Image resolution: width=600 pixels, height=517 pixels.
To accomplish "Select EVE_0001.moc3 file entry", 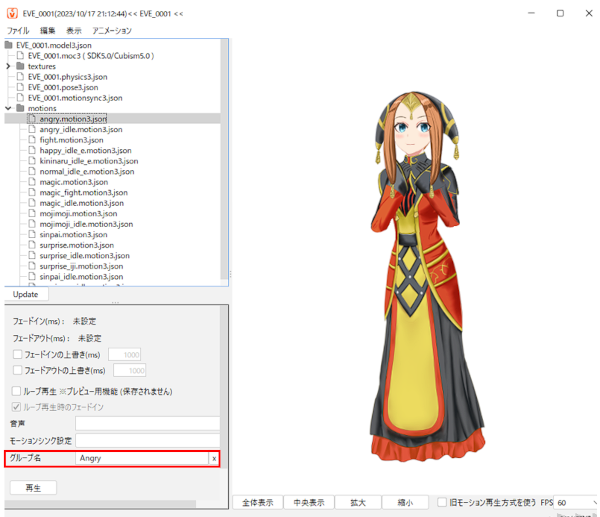I will tap(91, 56).
